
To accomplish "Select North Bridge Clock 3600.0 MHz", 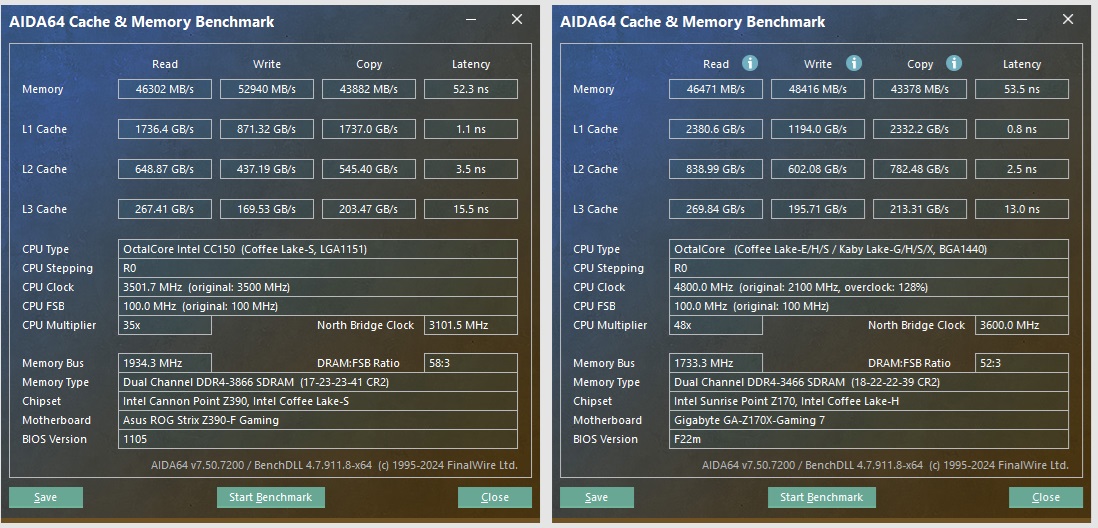I will [x=1022, y=325].
